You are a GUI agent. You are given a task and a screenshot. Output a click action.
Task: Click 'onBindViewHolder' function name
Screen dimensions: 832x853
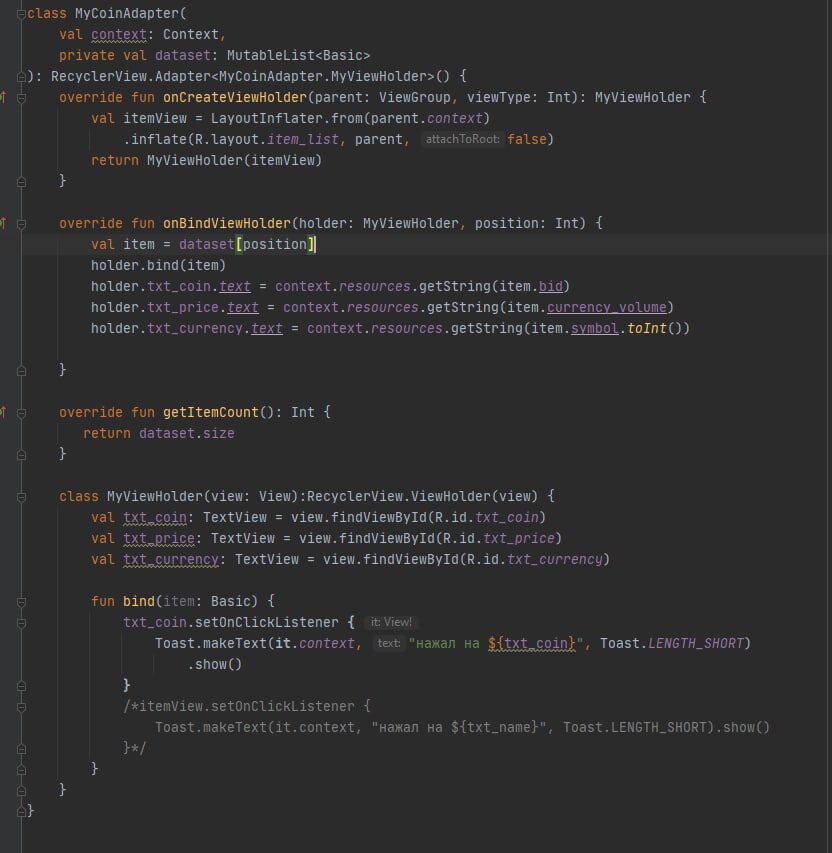226,224
